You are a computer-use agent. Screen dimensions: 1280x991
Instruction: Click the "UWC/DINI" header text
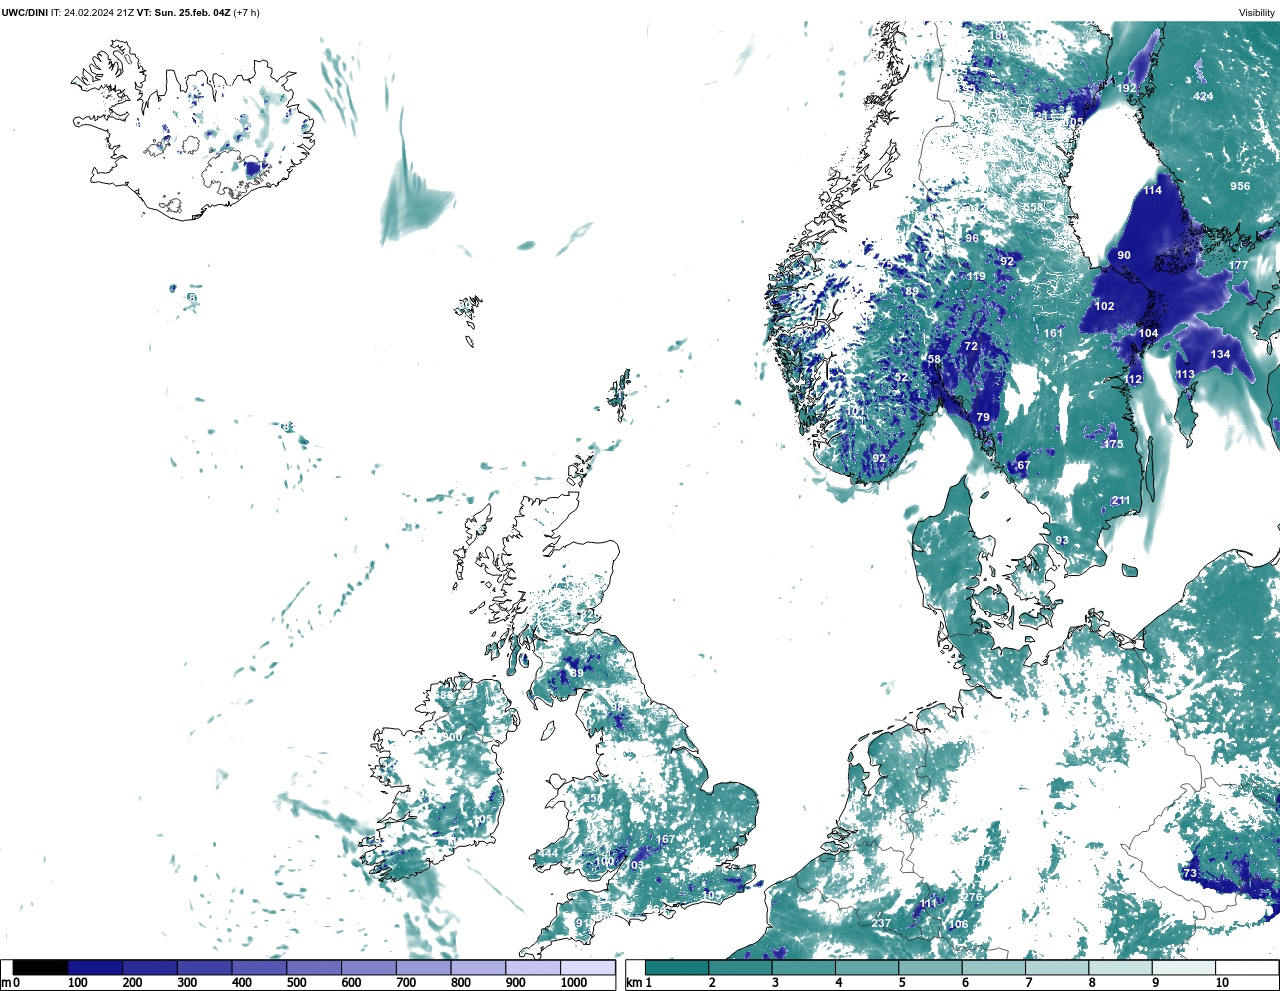25,13
